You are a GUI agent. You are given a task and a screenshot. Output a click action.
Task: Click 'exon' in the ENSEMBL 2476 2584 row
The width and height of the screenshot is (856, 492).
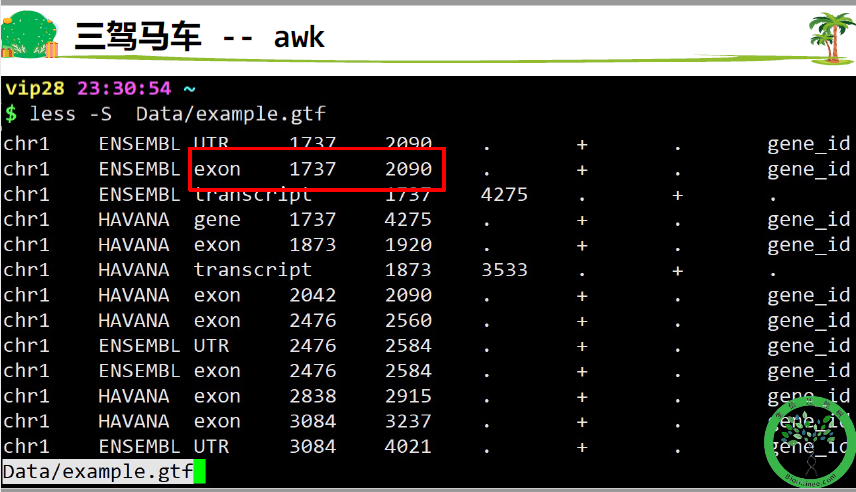pyautogui.click(x=217, y=371)
